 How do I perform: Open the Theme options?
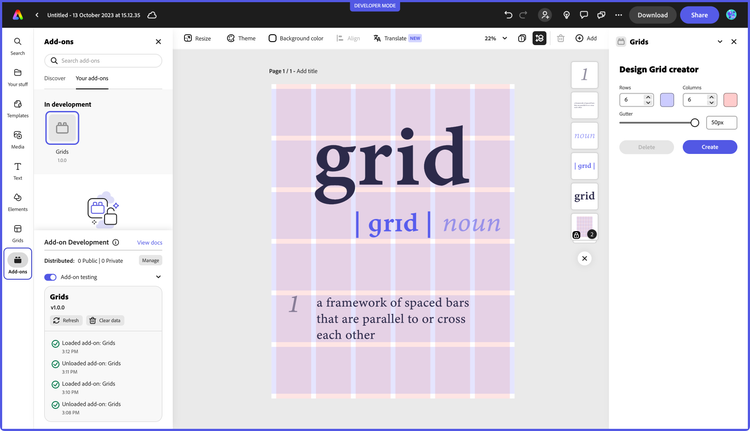241,38
